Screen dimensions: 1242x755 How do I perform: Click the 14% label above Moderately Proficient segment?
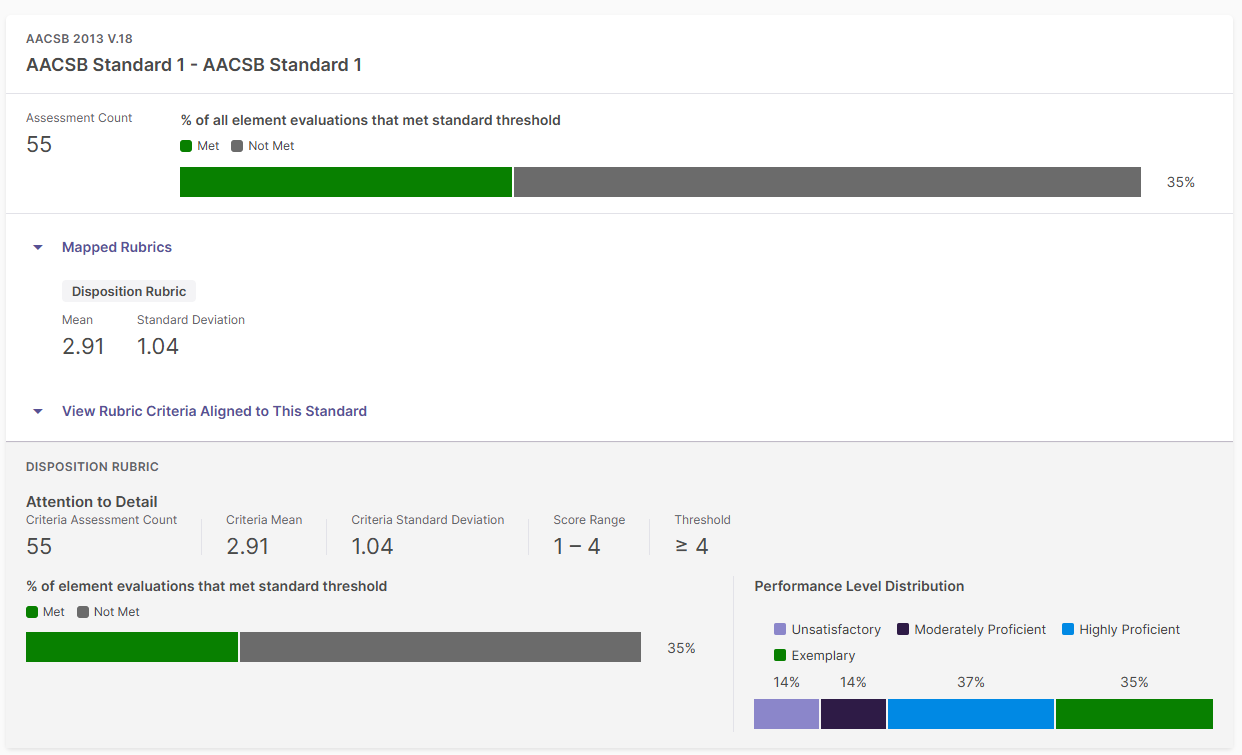click(853, 682)
